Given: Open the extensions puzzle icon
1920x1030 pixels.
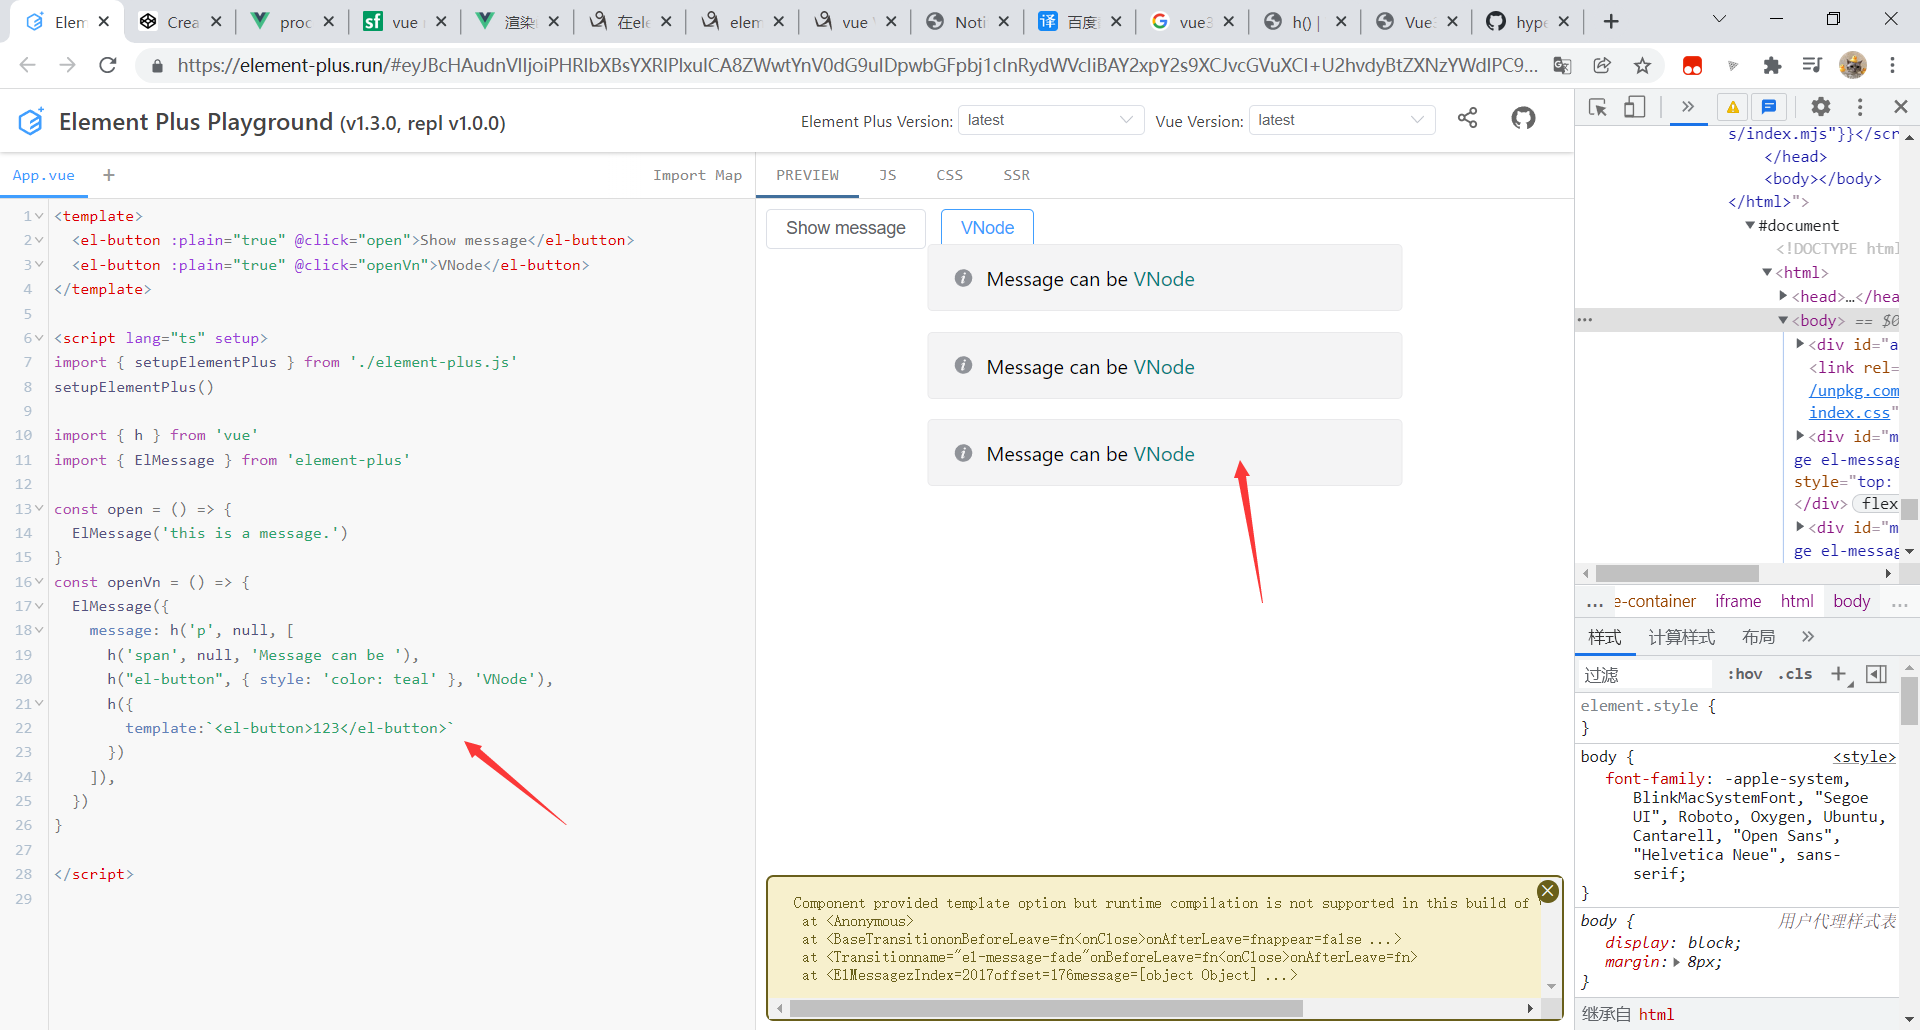Looking at the screenshot, I should point(1772,65).
